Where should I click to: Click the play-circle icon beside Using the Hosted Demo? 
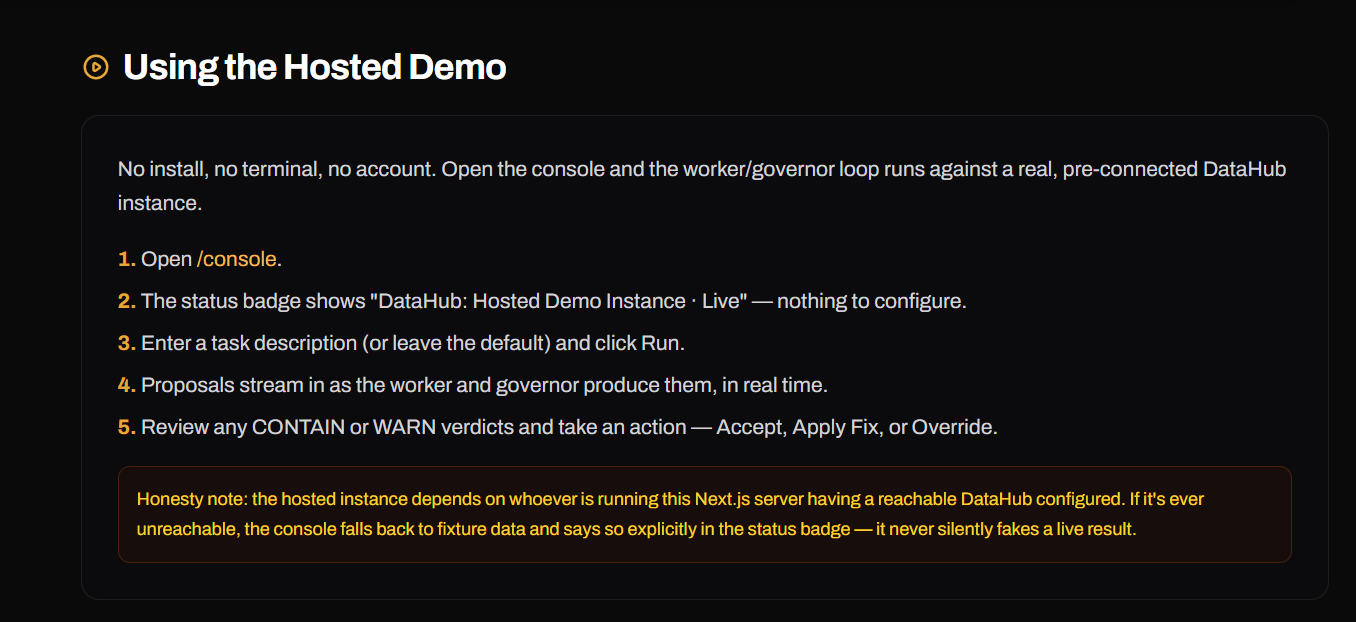96,68
